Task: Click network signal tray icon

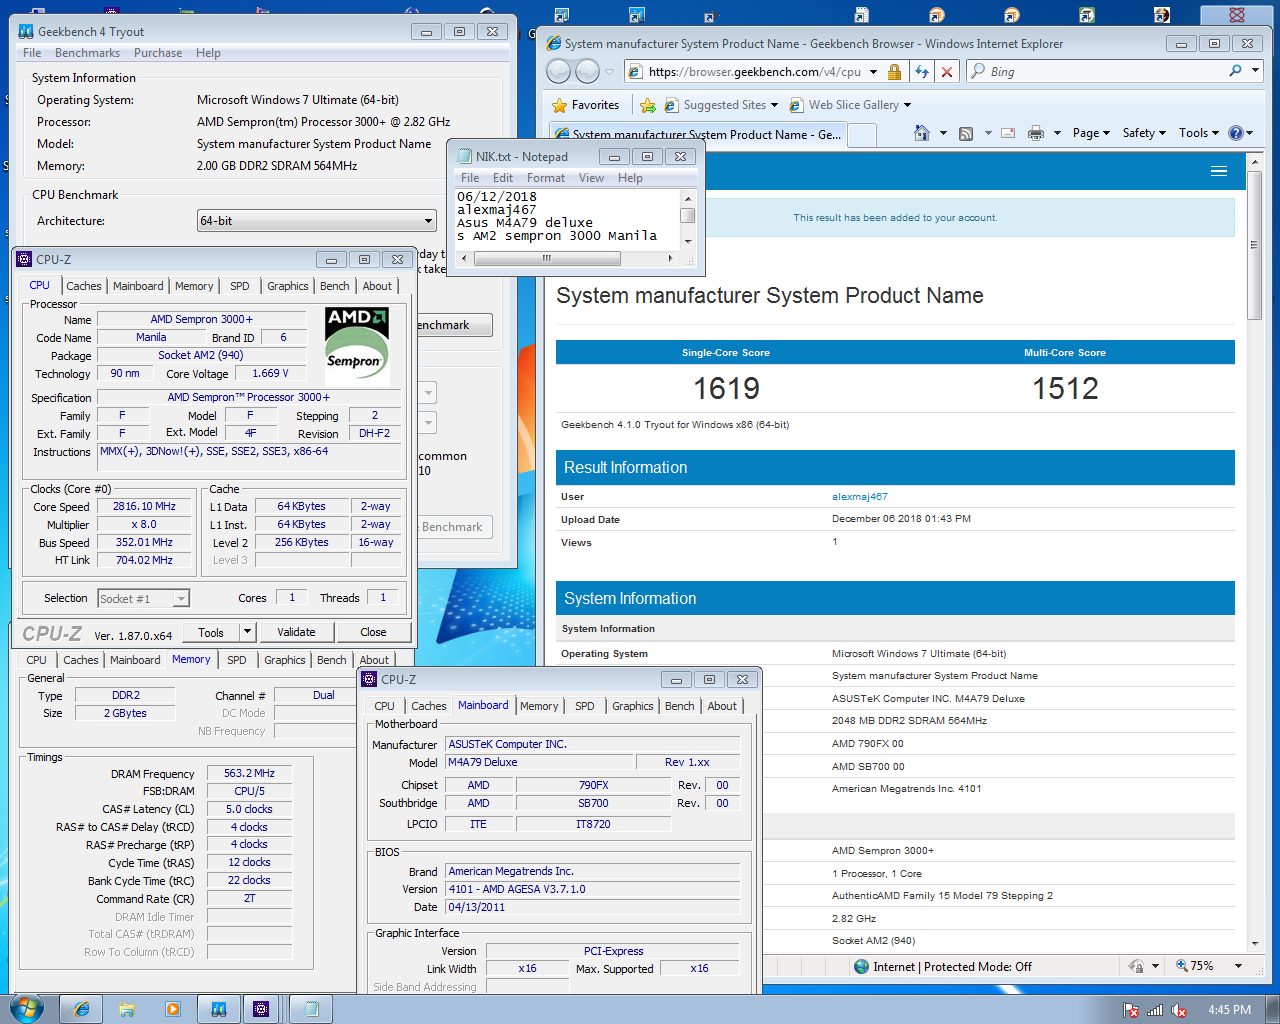Action: 1155,1010
